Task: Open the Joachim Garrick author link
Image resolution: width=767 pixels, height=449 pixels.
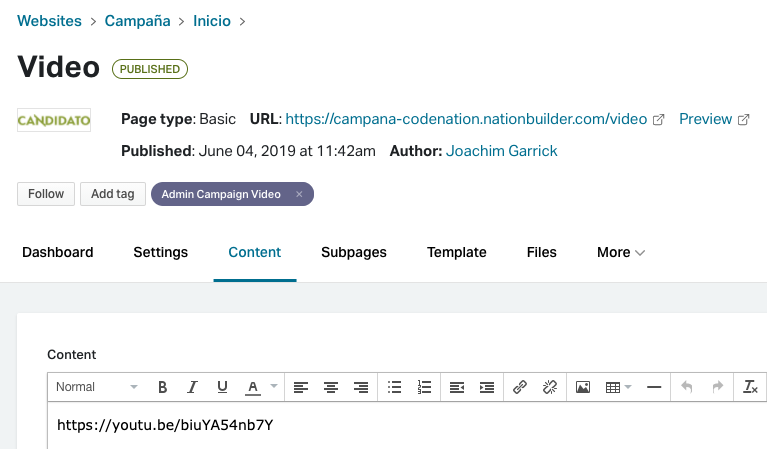Action: 501,151
